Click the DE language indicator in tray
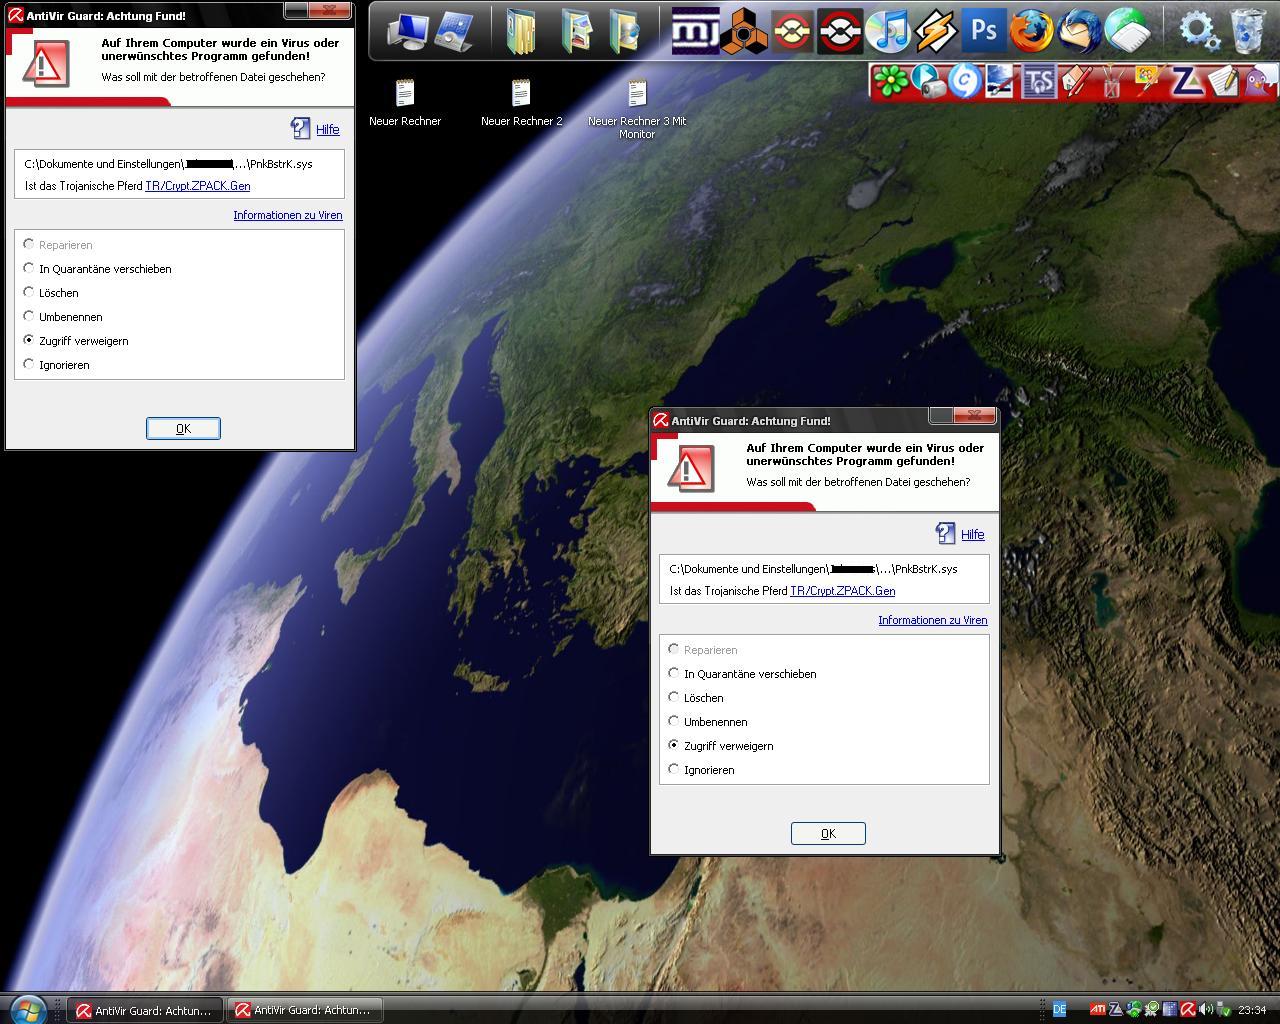This screenshot has height=1024, width=1280. coord(1060,1010)
